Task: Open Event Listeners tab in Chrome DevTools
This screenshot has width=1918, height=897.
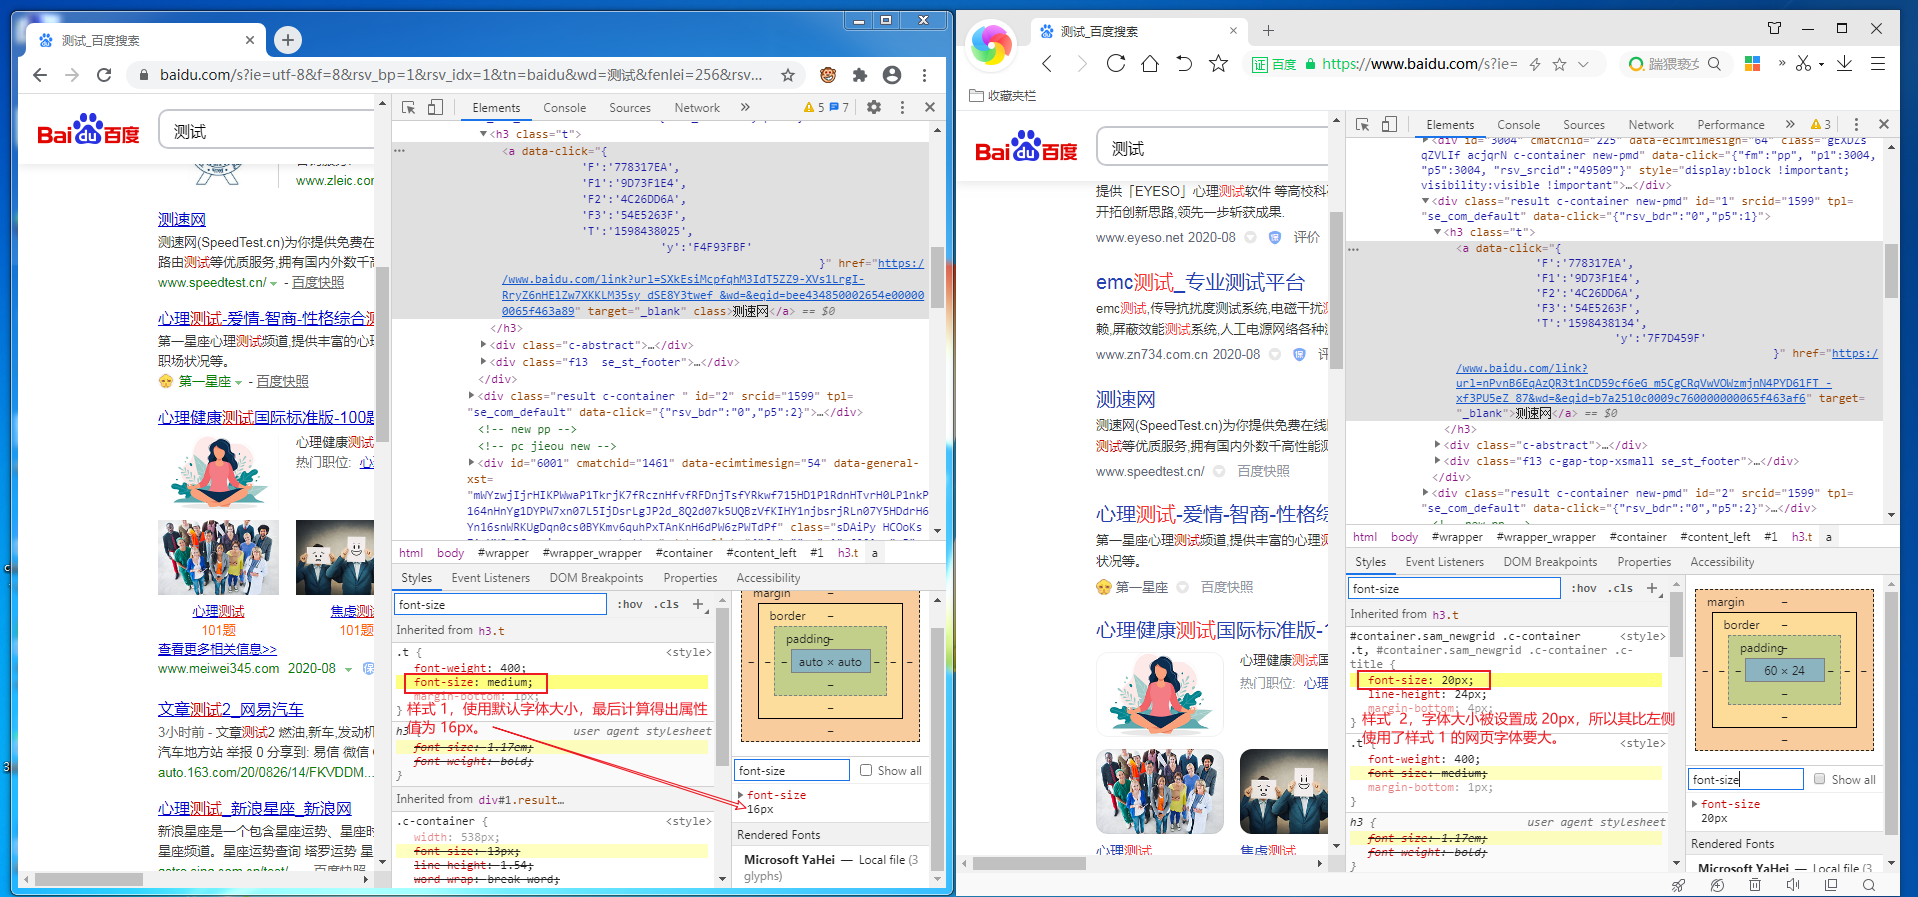Action: (491, 578)
